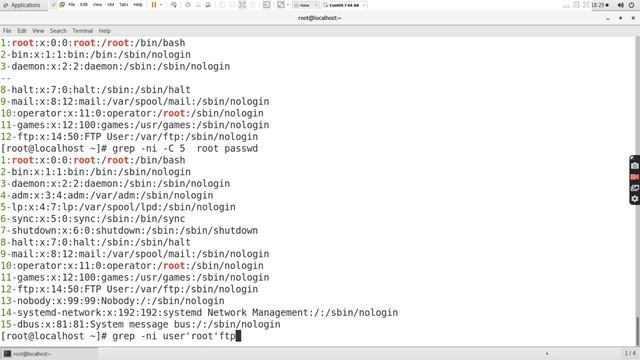Open the VMware Tabs menu
This screenshot has height=360, width=640.
pyautogui.click(x=124, y=5)
